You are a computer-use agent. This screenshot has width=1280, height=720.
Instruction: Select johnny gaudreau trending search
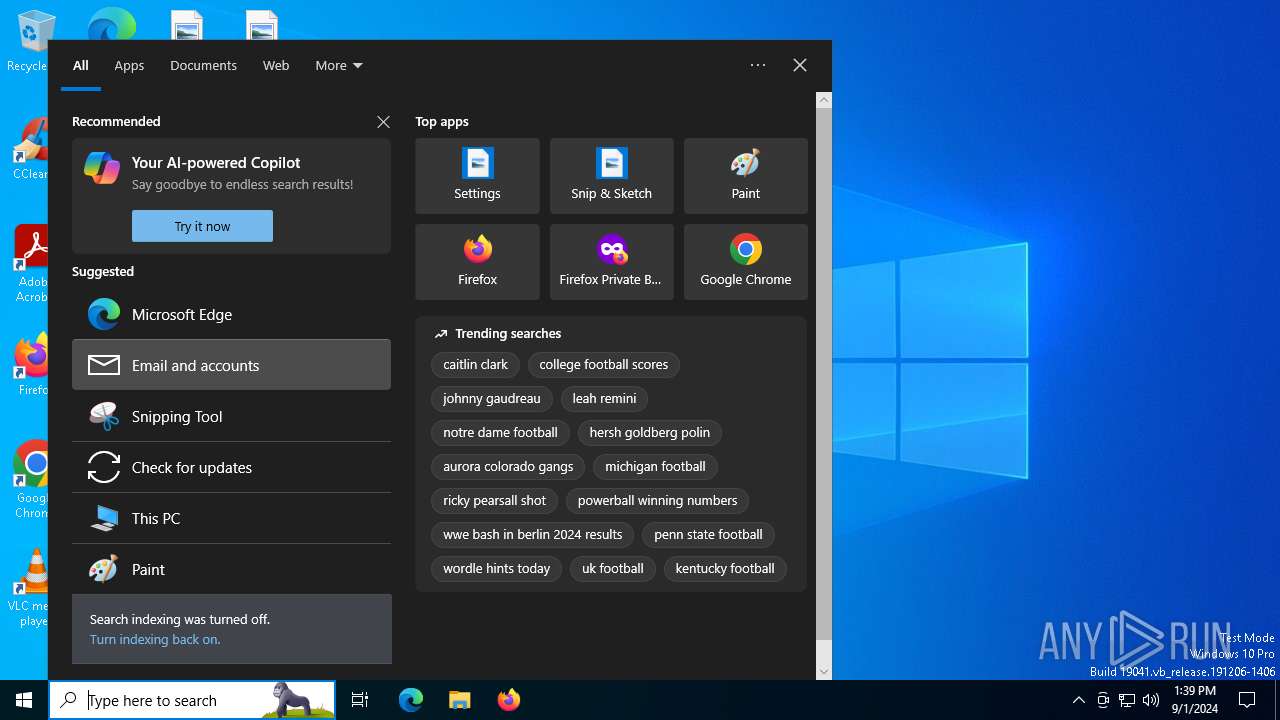pyautogui.click(x=491, y=399)
